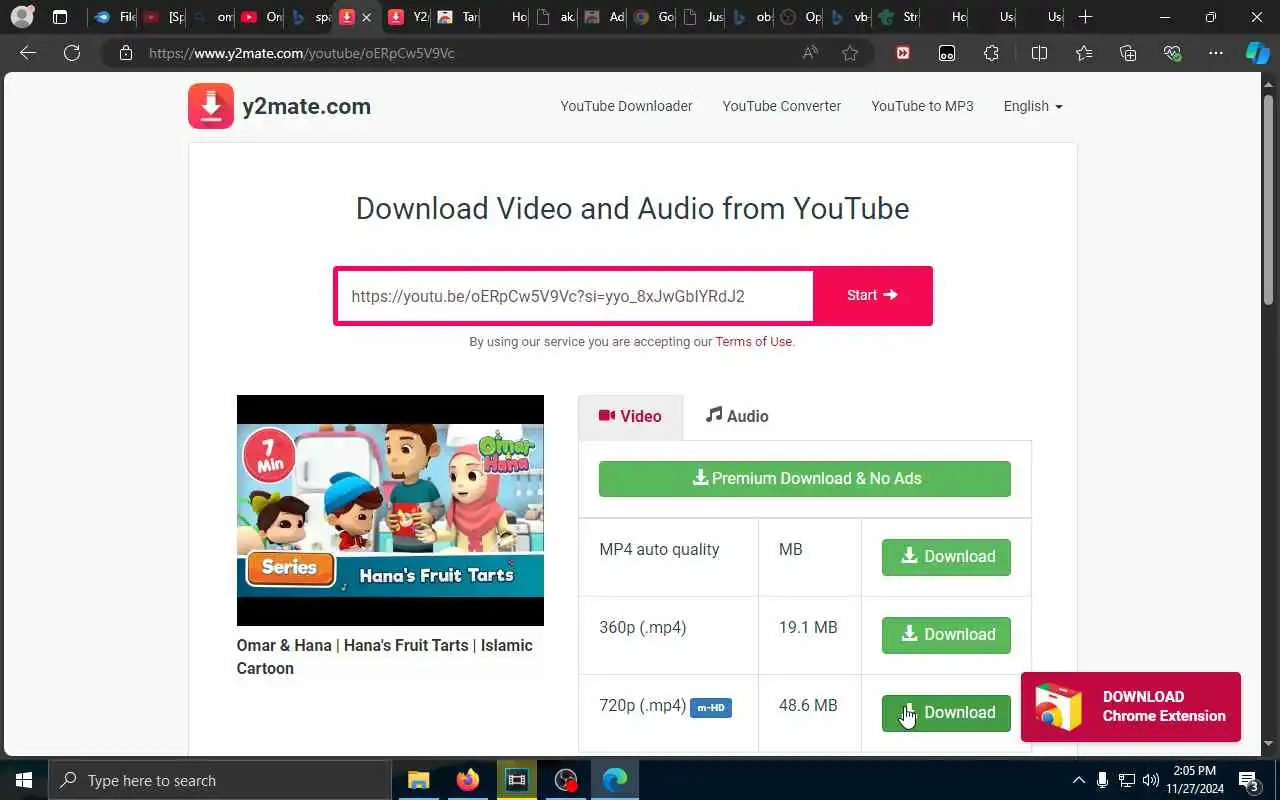Launch Firefox from the taskbar
Image resolution: width=1280 pixels, height=800 pixels.
467,780
